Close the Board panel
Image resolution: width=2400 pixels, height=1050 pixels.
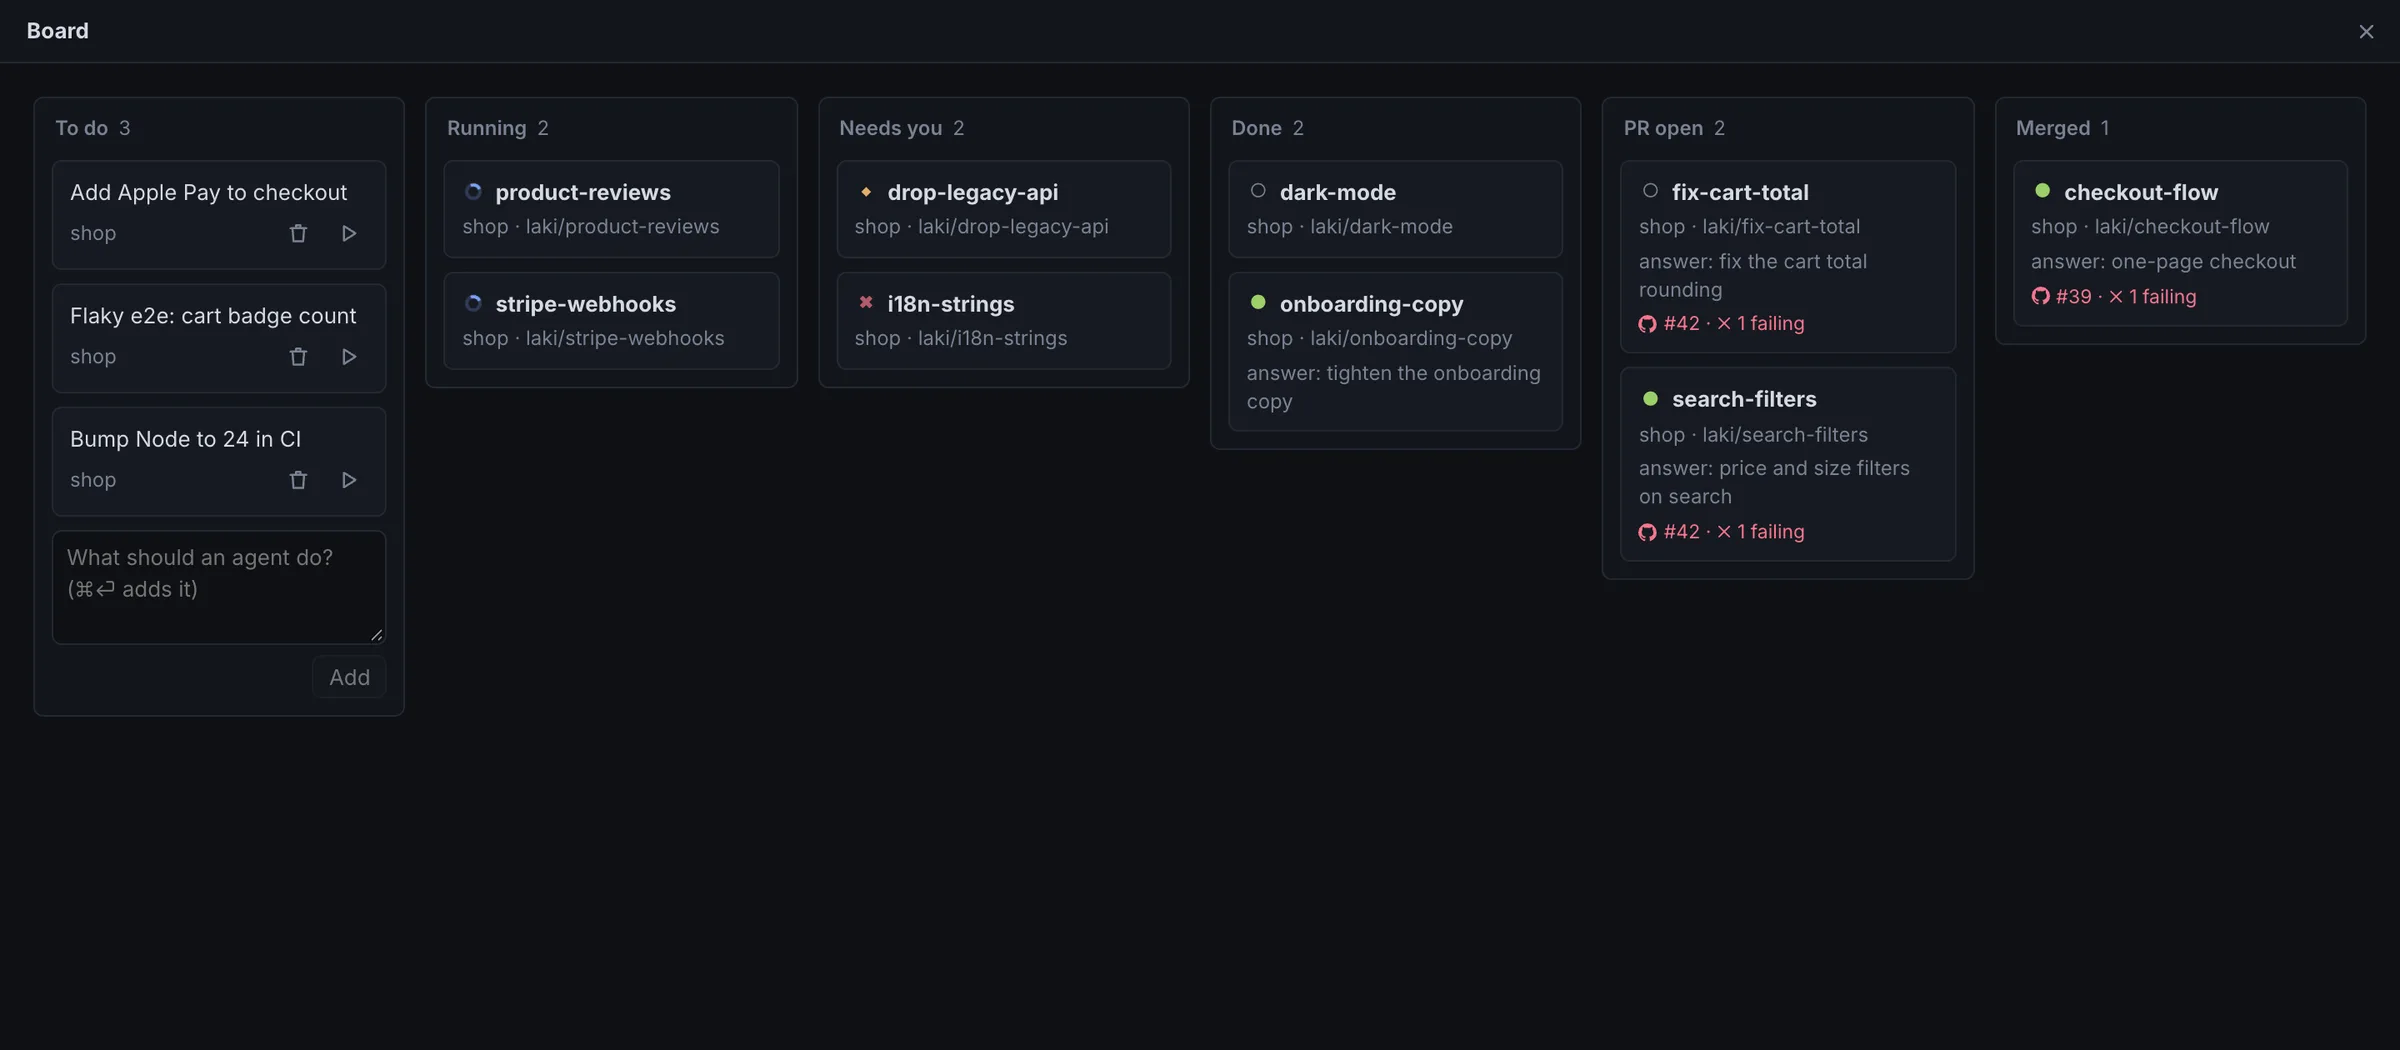(x=2366, y=32)
